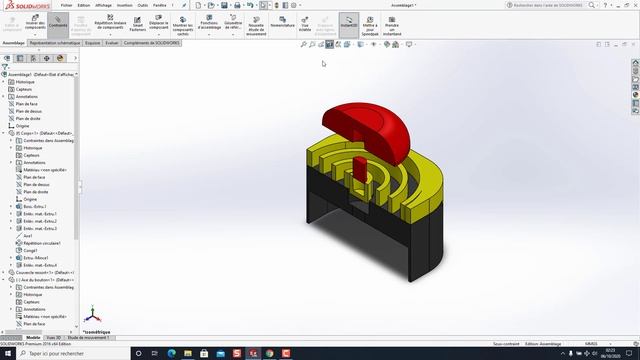Open the Windows Start menu
Viewport: 640px width, 360px height.
8,353
